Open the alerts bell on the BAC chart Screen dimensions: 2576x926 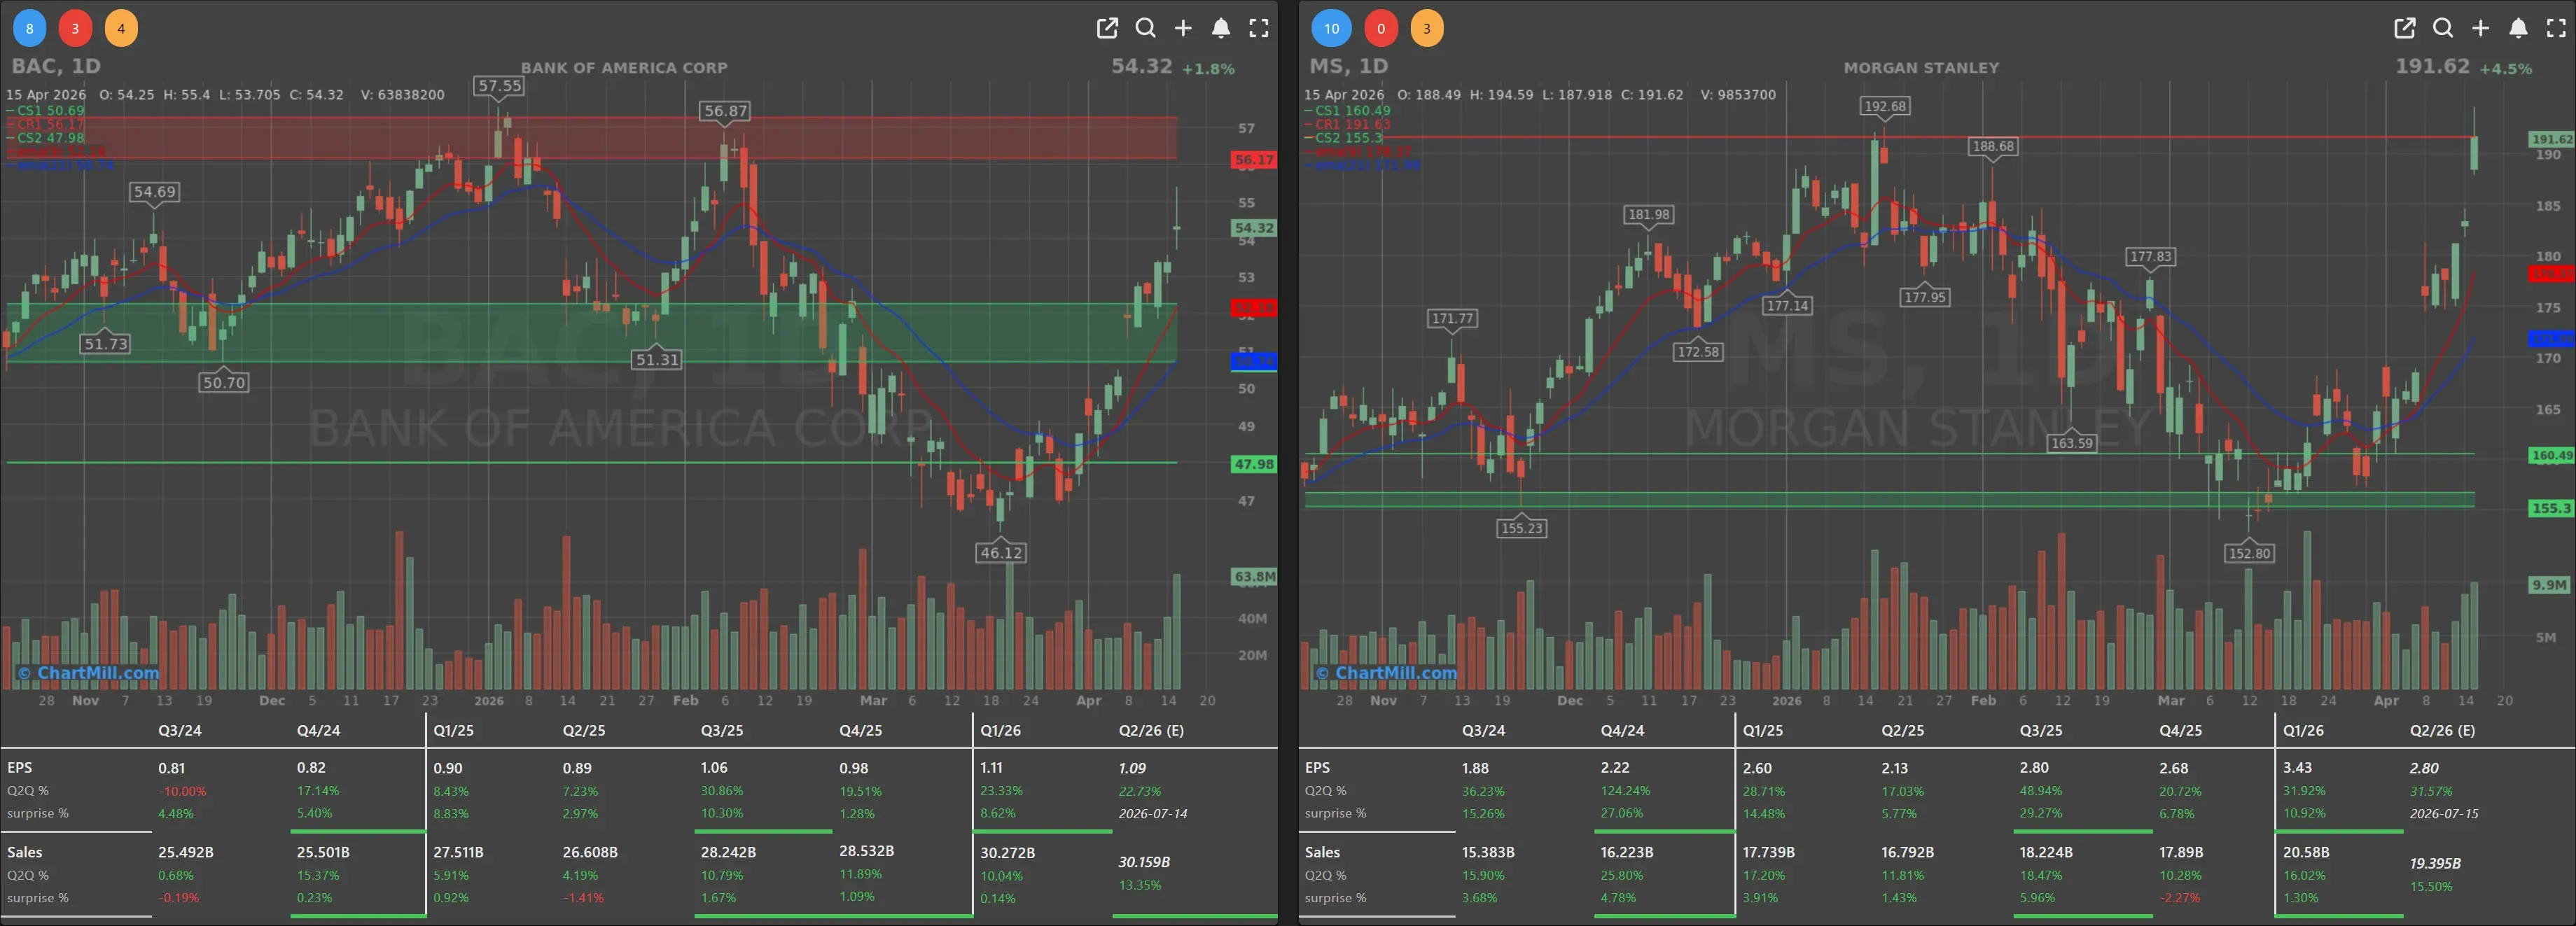pyautogui.click(x=1221, y=28)
